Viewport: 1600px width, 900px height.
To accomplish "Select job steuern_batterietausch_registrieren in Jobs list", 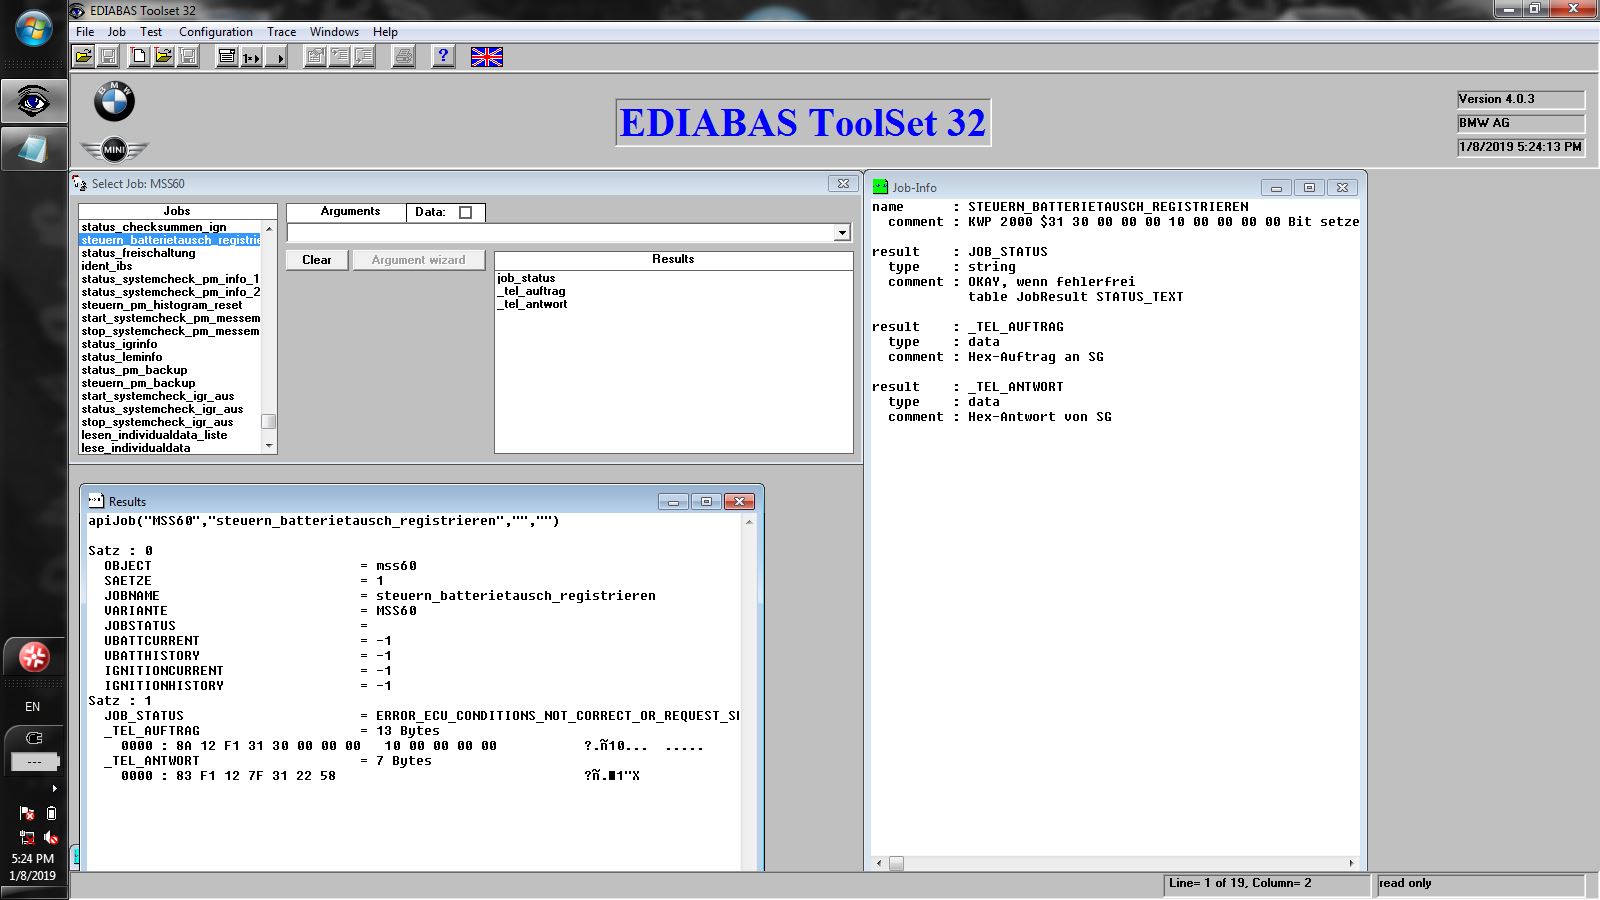I will 170,240.
